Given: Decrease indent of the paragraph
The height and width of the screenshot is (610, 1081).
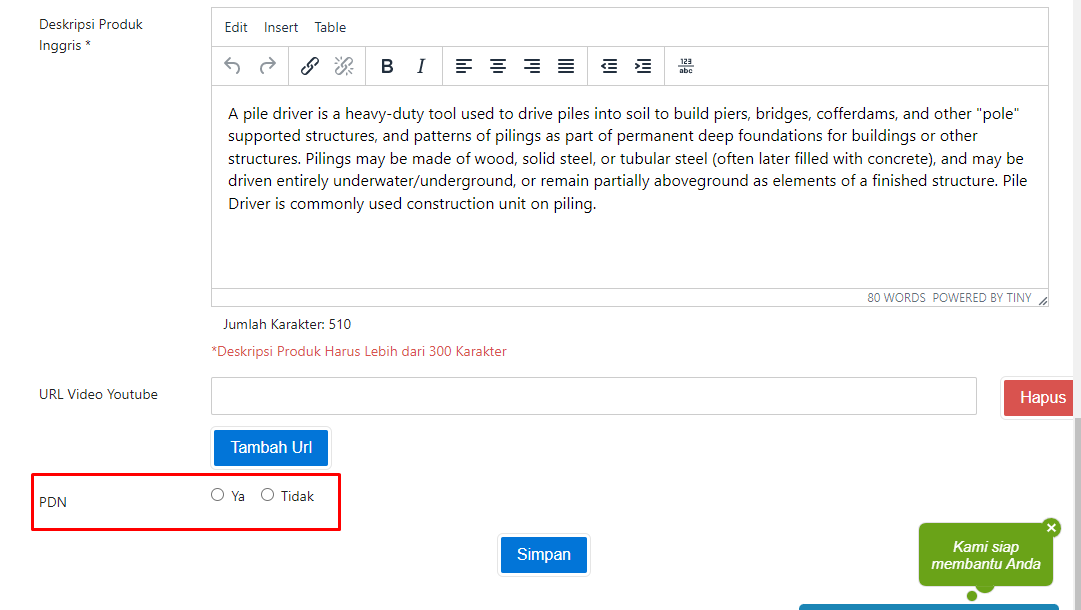Looking at the screenshot, I should tap(609, 66).
